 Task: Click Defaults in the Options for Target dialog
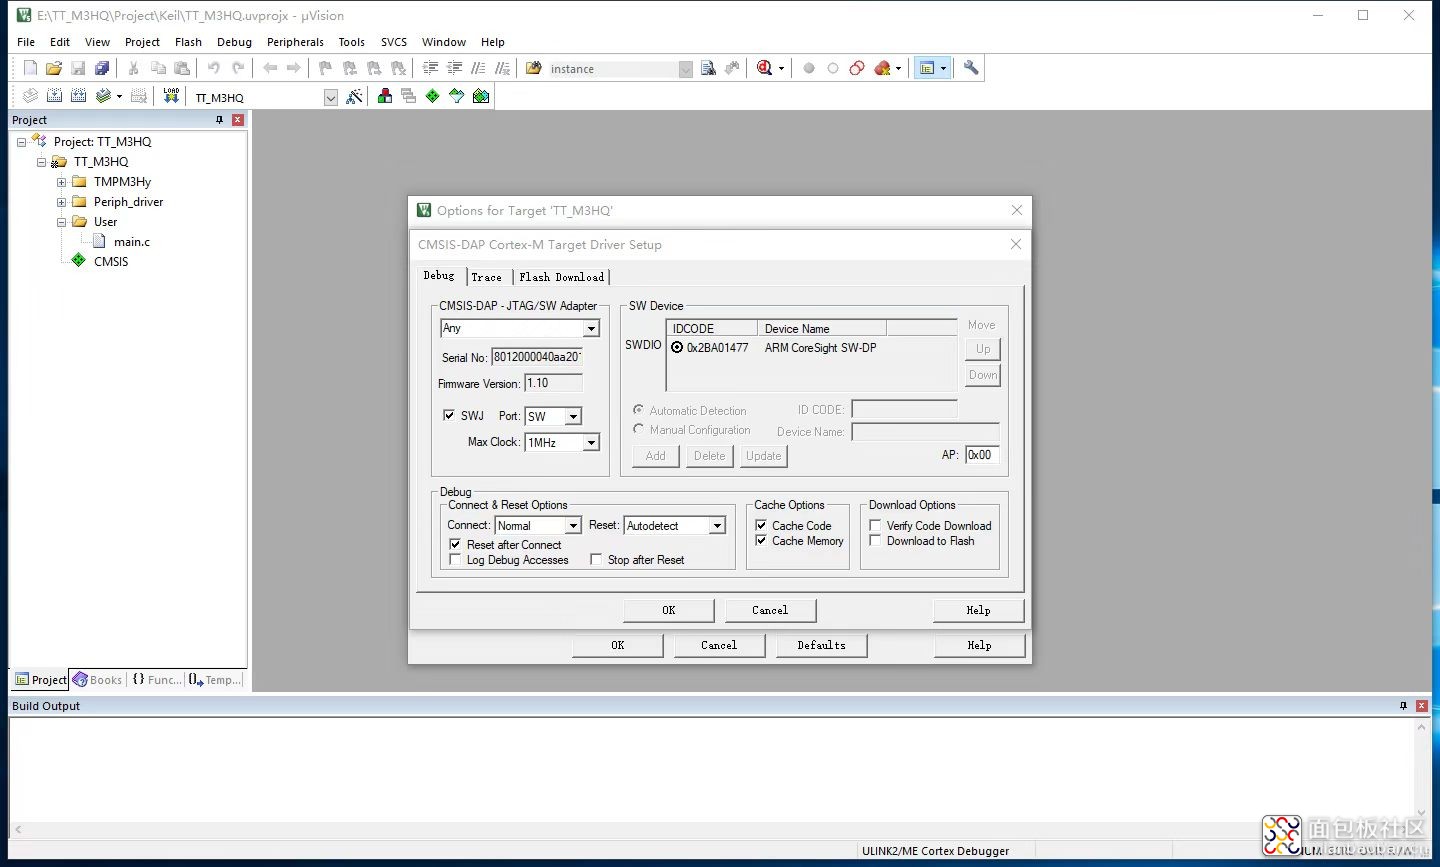[821, 645]
